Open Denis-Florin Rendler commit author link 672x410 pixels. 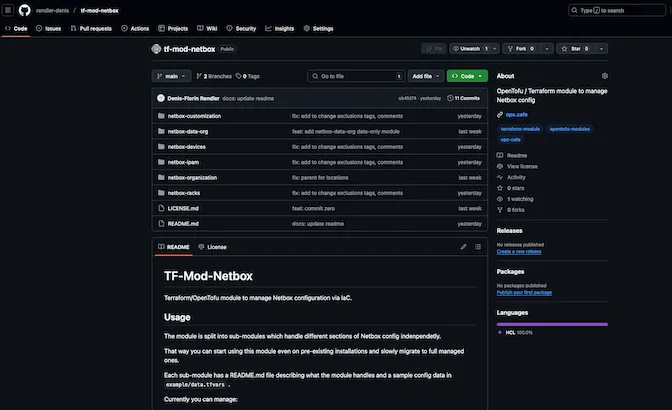pyautogui.click(x=193, y=99)
